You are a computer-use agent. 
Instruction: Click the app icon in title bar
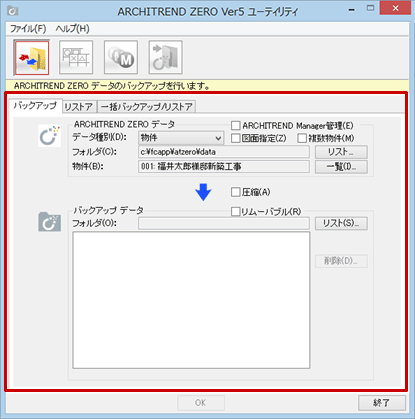(x=12, y=11)
